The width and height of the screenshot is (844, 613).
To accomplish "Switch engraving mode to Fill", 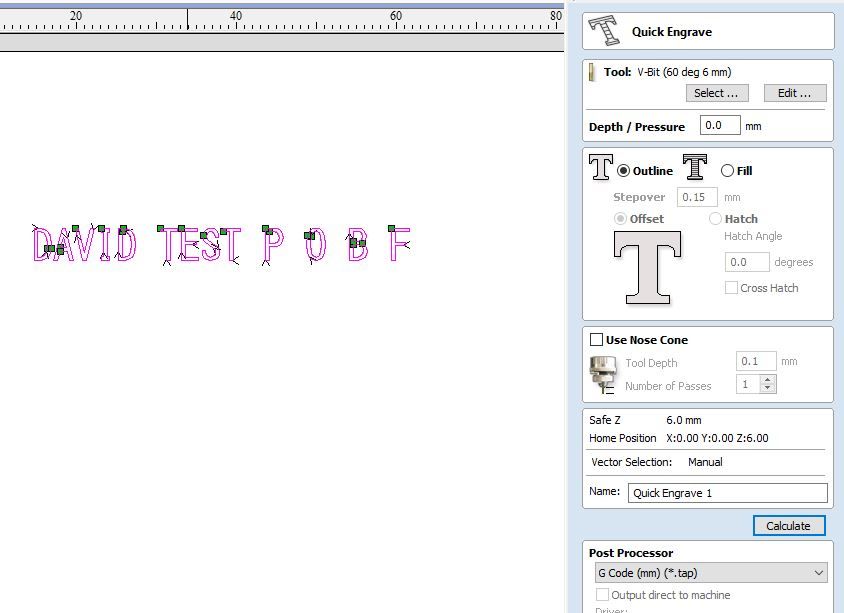I will coord(728,170).
